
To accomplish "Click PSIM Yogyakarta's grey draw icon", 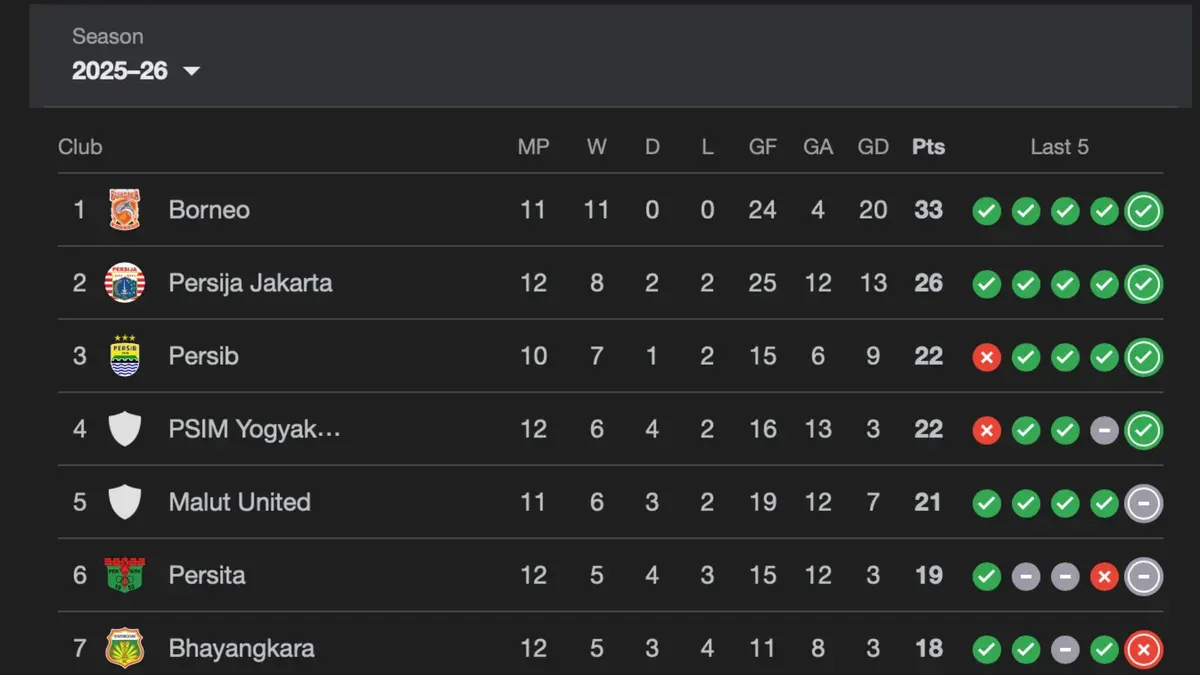I will coord(1104,430).
